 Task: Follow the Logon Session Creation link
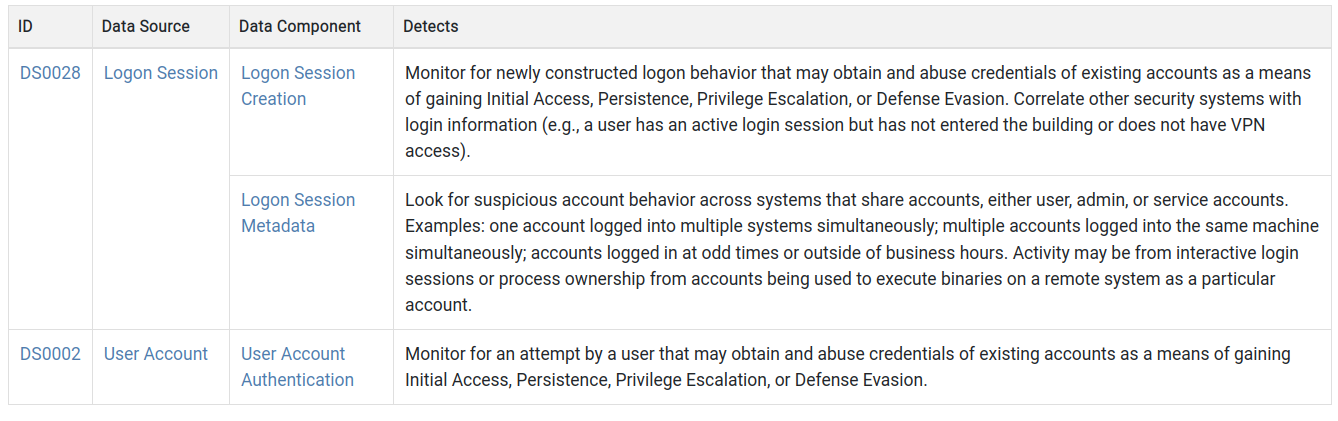298,86
